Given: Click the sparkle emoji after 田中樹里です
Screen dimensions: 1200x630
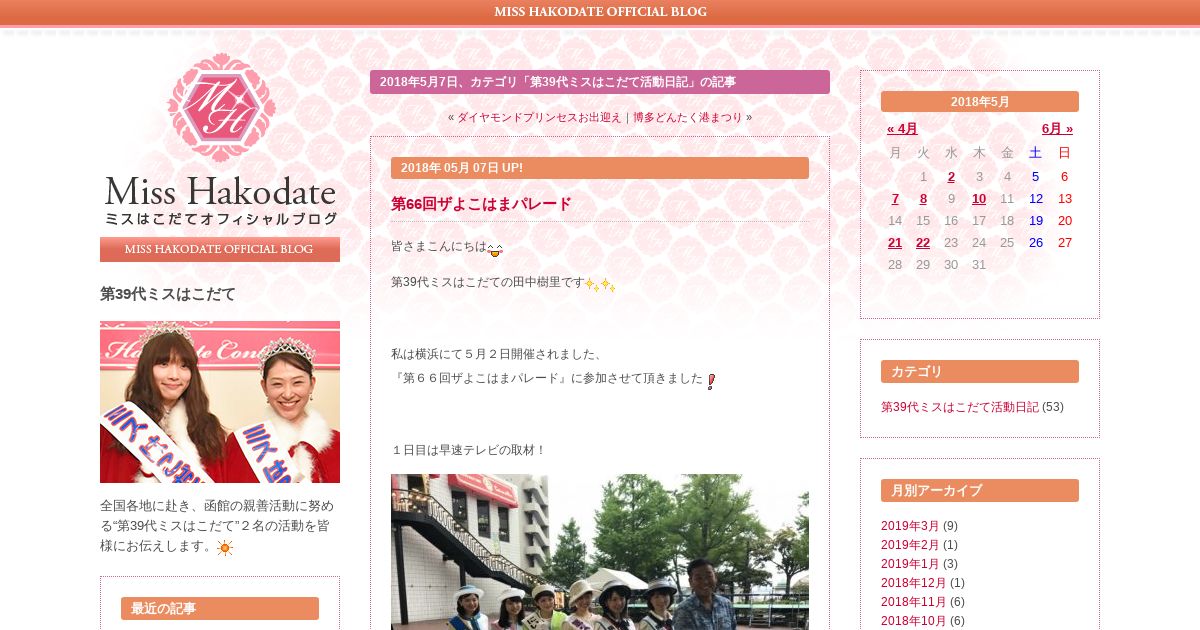Looking at the screenshot, I should point(600,284).
